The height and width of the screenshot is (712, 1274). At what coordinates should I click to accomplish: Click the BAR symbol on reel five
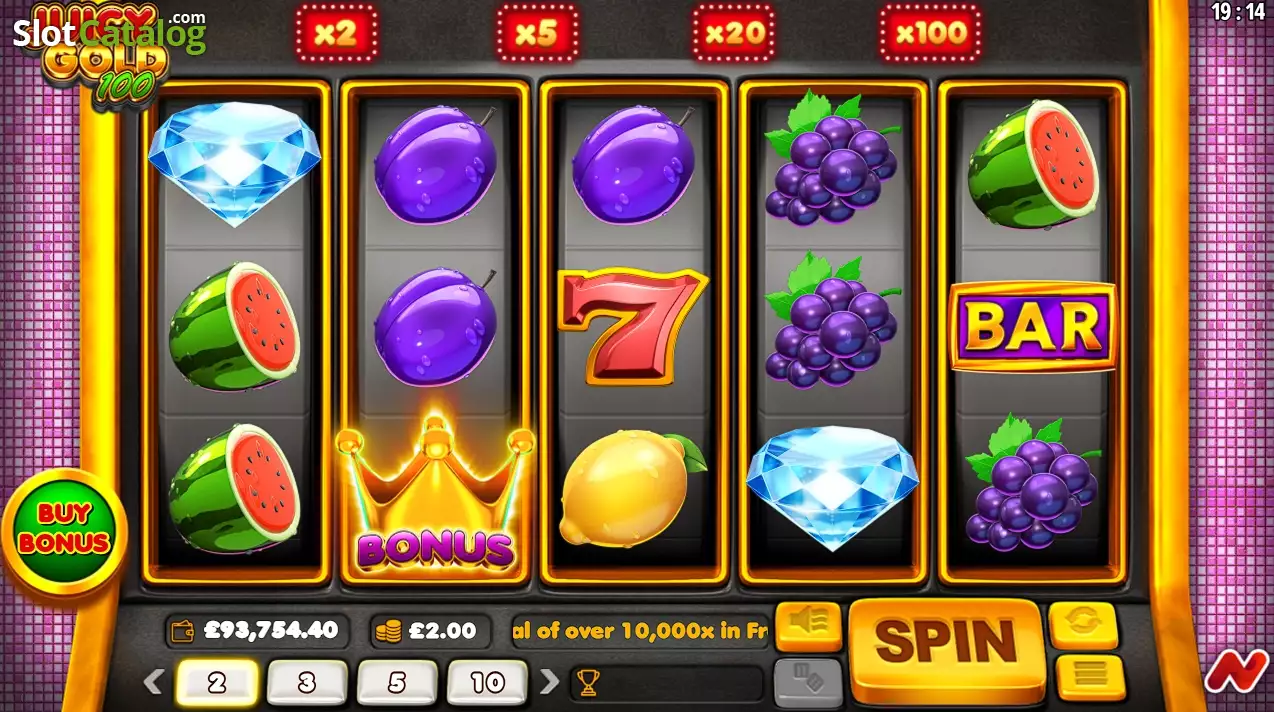(x=1032, y=327)
